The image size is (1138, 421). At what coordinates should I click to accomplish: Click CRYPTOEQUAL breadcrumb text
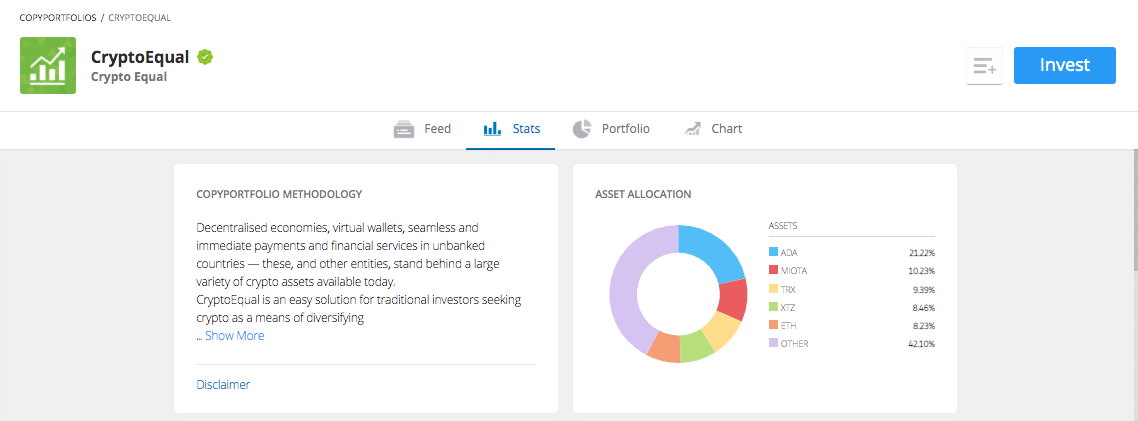(x=139, y=17)
